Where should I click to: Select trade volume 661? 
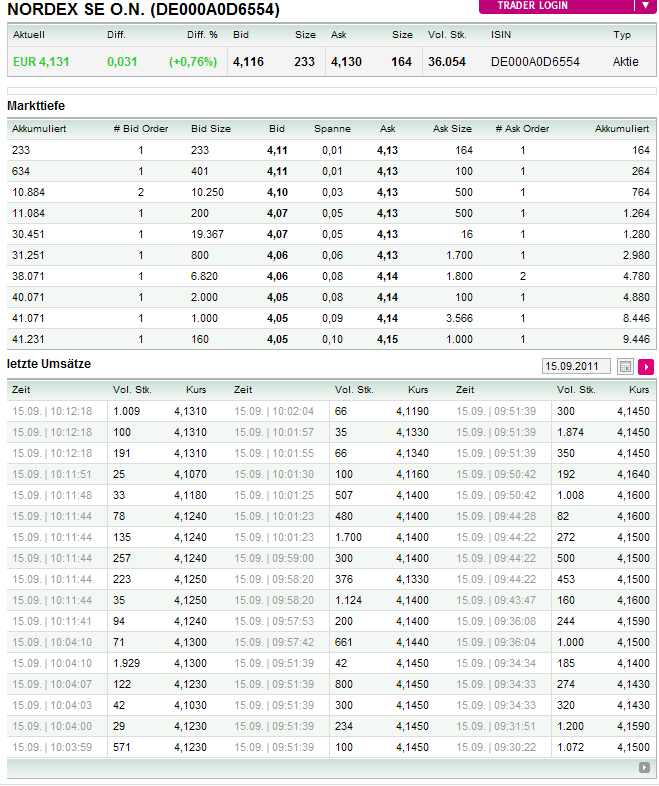(344, 643)
